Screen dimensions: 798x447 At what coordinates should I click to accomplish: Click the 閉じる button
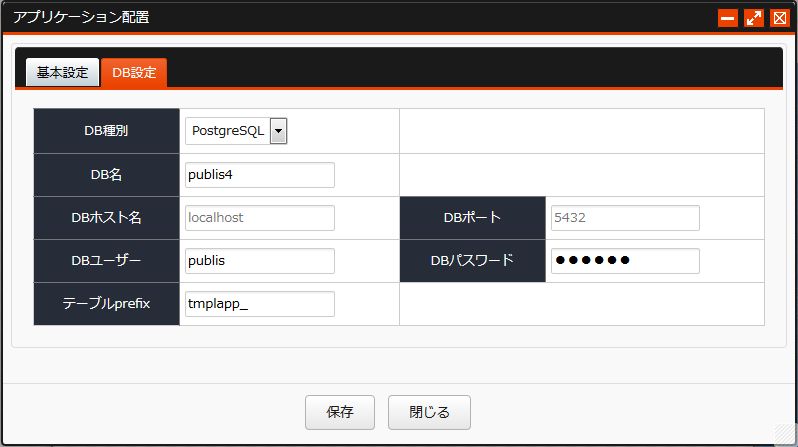point(430,412)
